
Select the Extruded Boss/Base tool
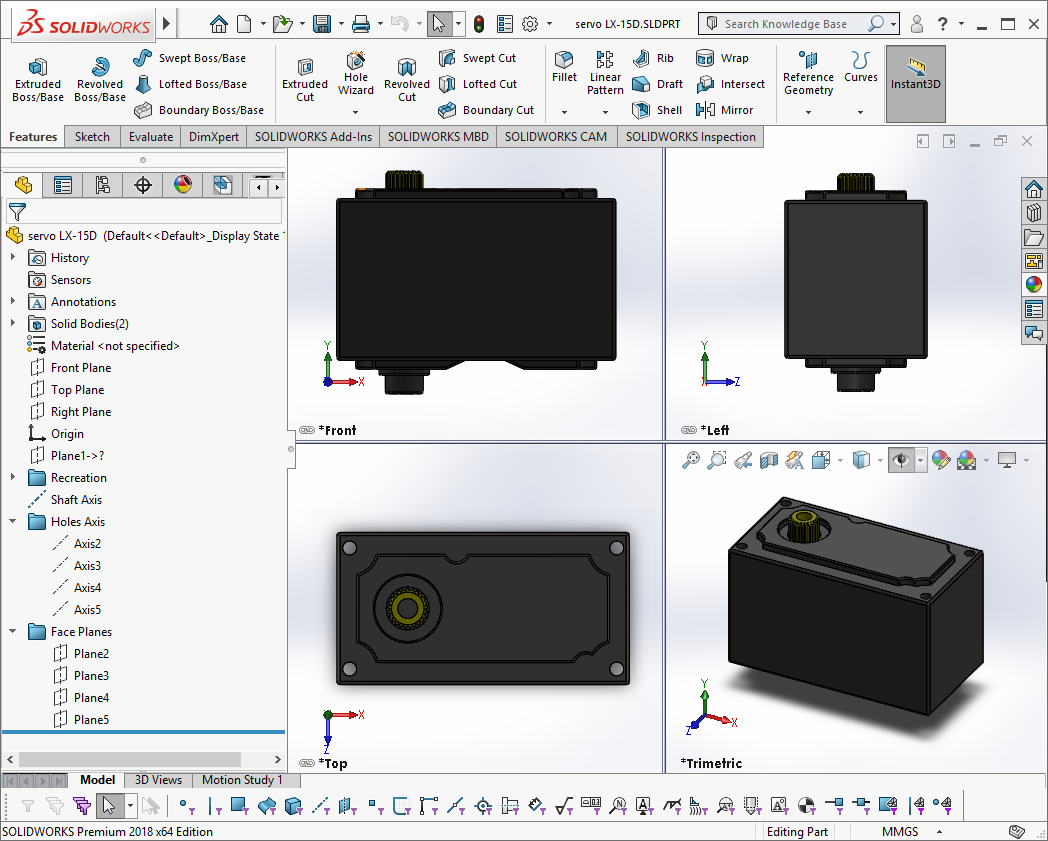pyautogui.click(x=38, y=80)
